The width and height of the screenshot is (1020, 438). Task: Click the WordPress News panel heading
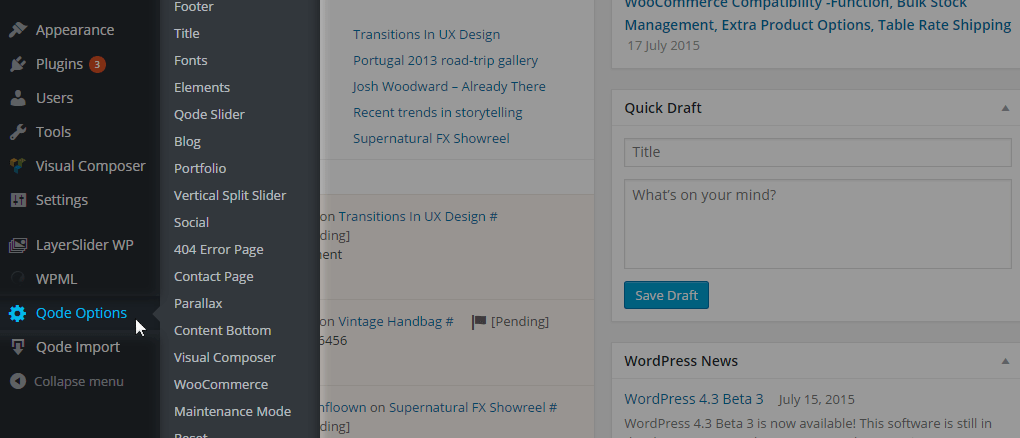[x=681, y=361]
